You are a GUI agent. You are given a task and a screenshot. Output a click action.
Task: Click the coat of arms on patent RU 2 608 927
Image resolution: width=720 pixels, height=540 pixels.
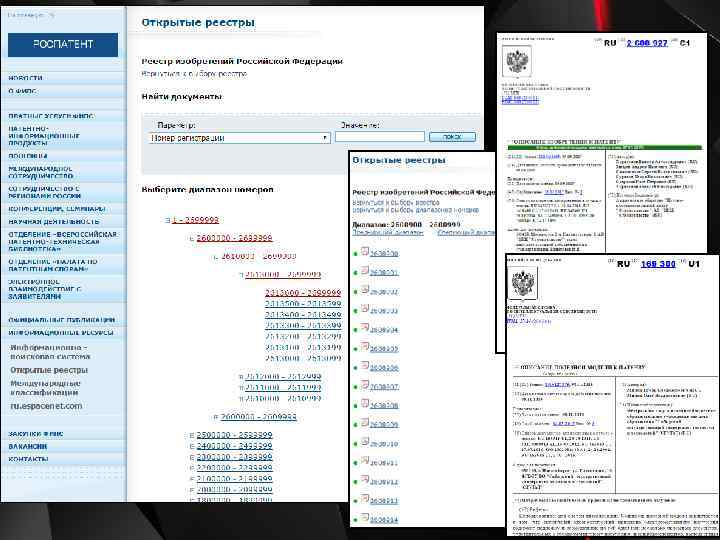(517, 60)
